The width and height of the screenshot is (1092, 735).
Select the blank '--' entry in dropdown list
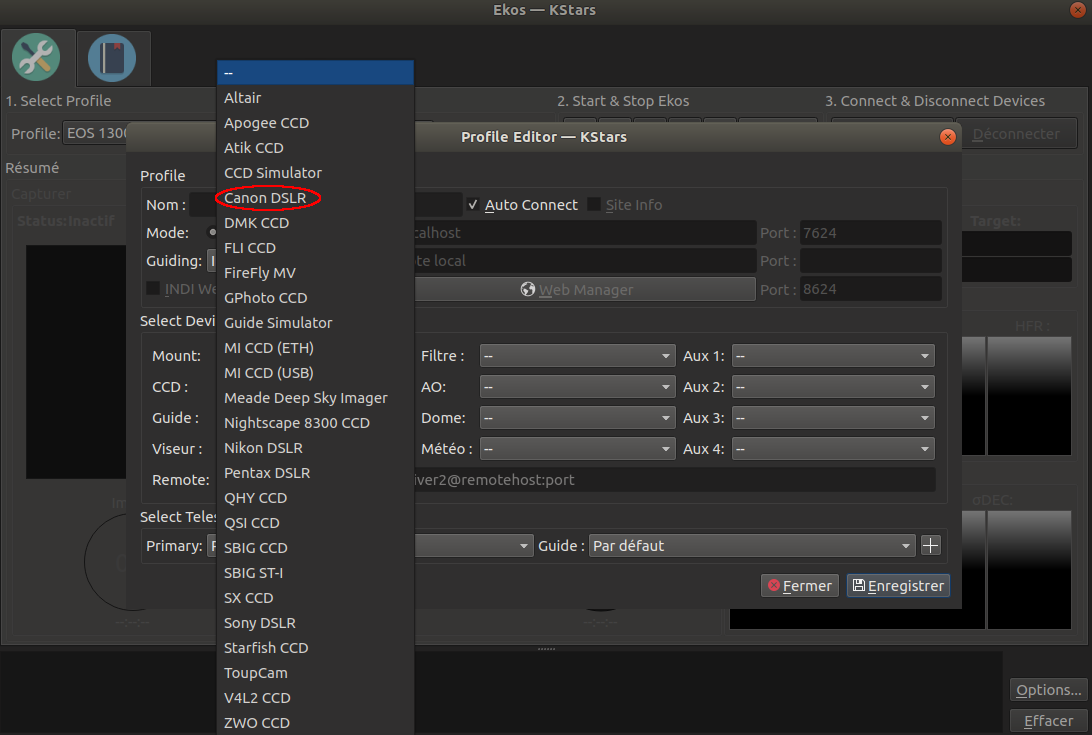click(315, 72)
